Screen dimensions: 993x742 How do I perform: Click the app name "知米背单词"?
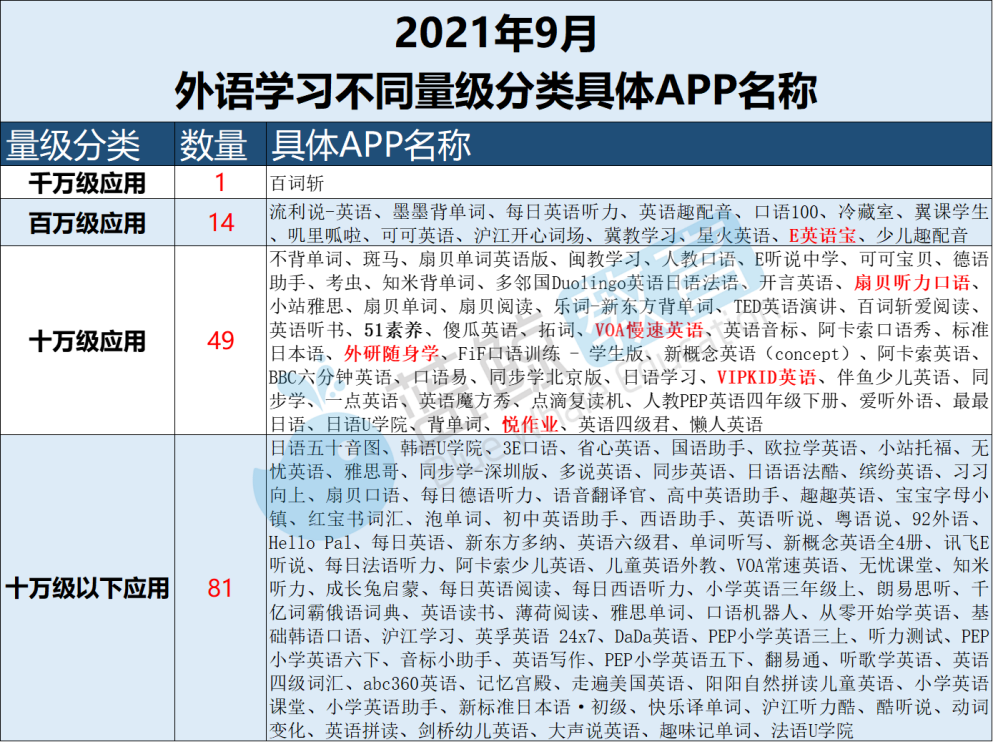pyautogui.click(x=428, y=282)
